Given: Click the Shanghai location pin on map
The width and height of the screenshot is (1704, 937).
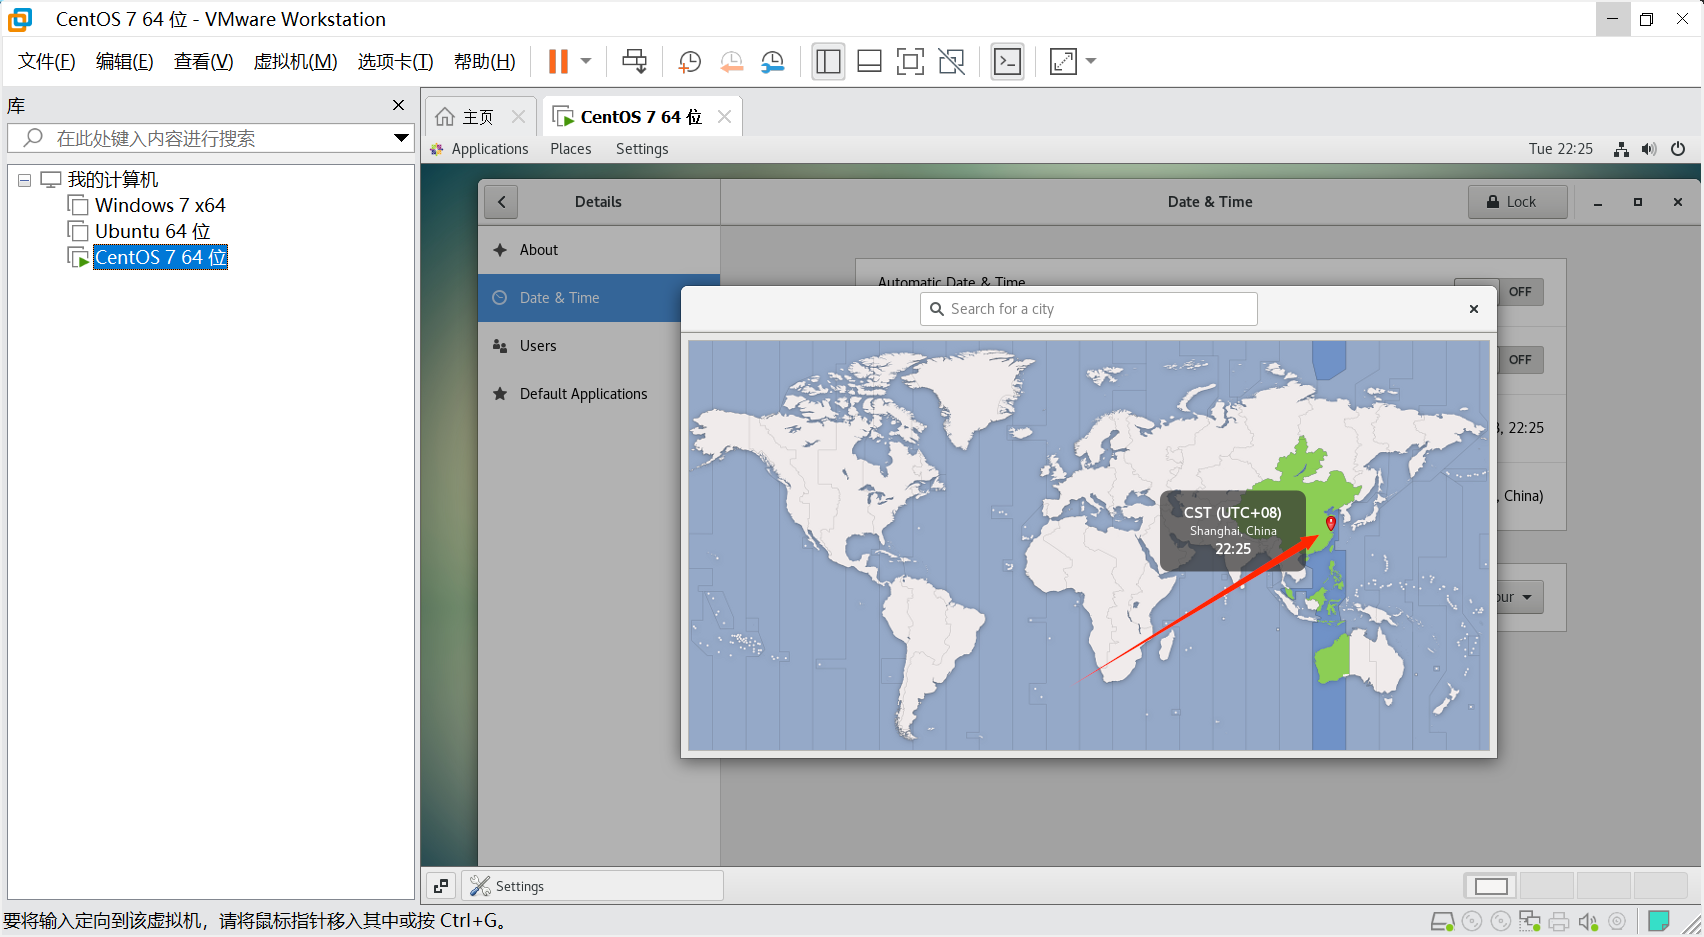Looking at the screenshot, I should (x=1330, y=523).
